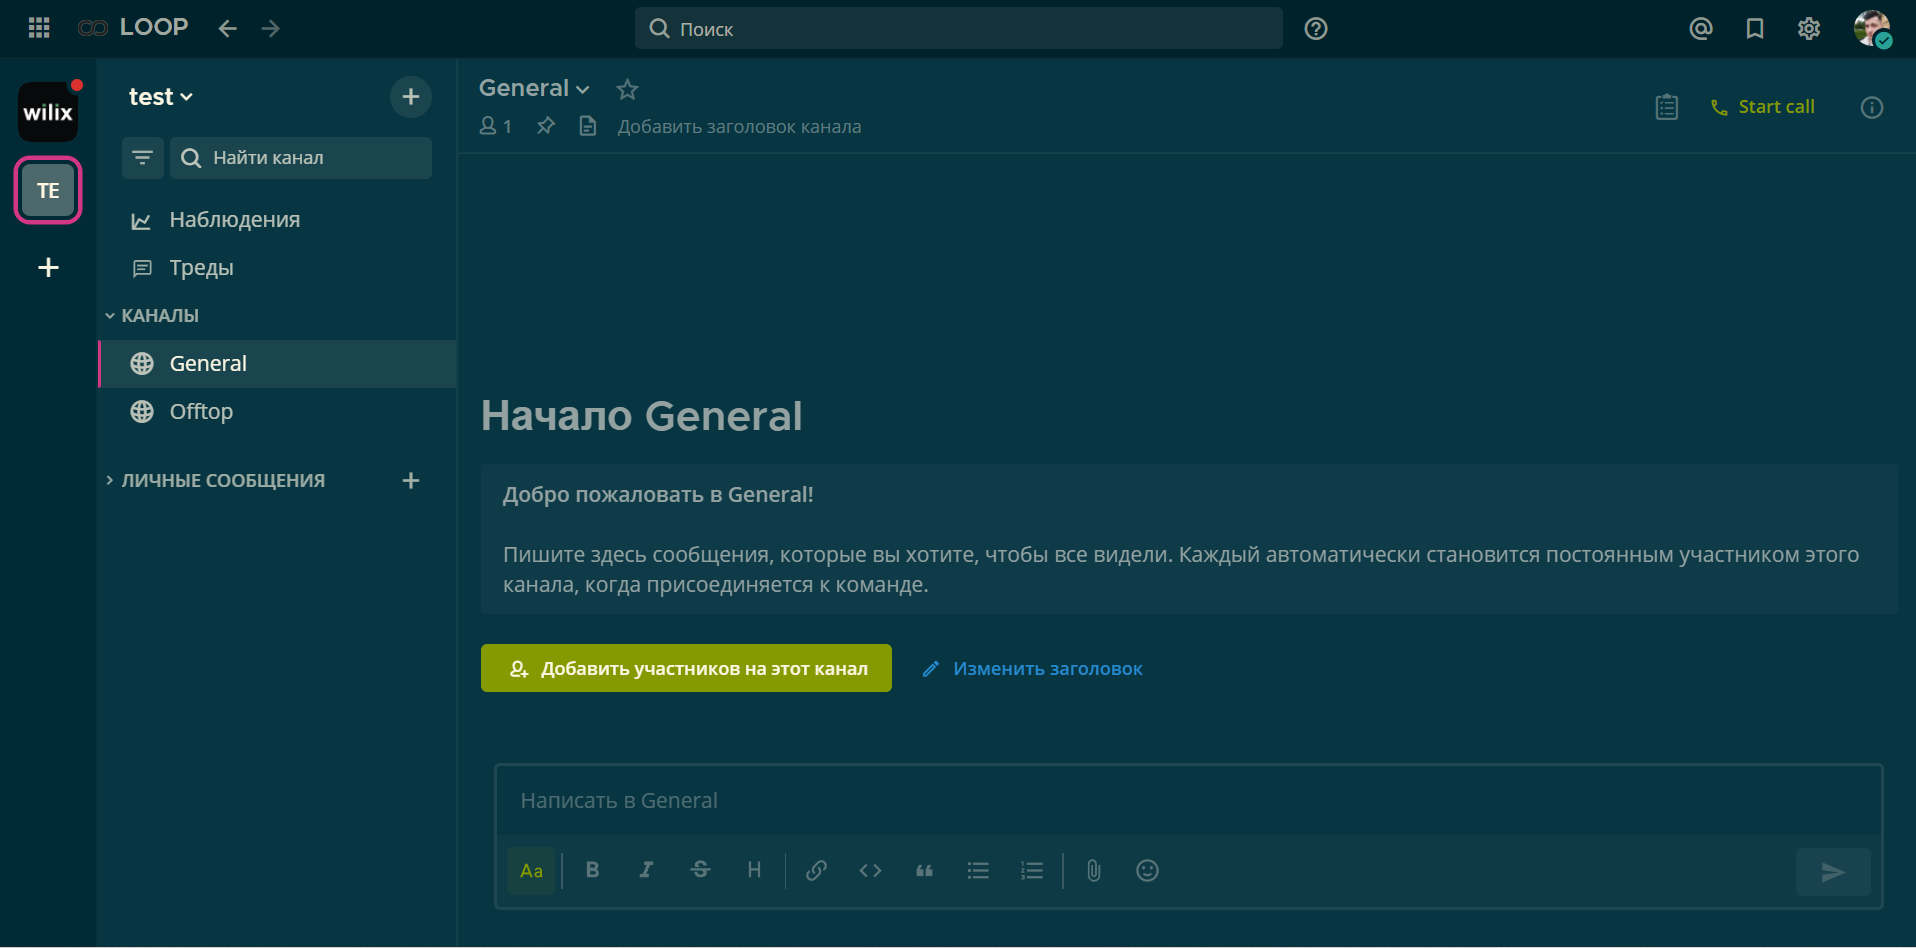Screen dimensions: 1916x948
Task: Click the strikethrough formatting icon
Action: (700, 870)
